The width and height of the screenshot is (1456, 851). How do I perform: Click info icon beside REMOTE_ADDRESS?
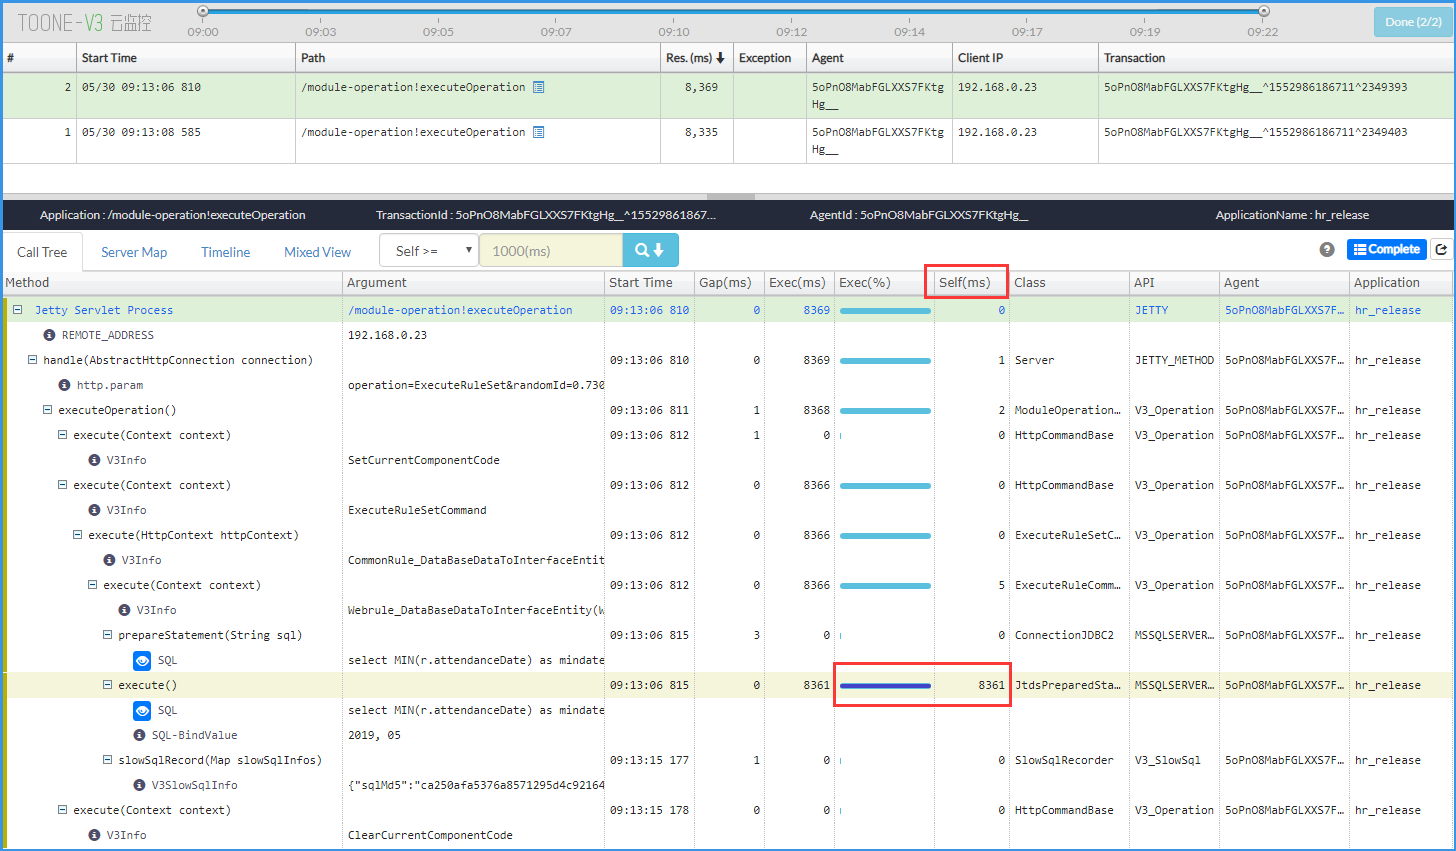(x=49, y=335)
